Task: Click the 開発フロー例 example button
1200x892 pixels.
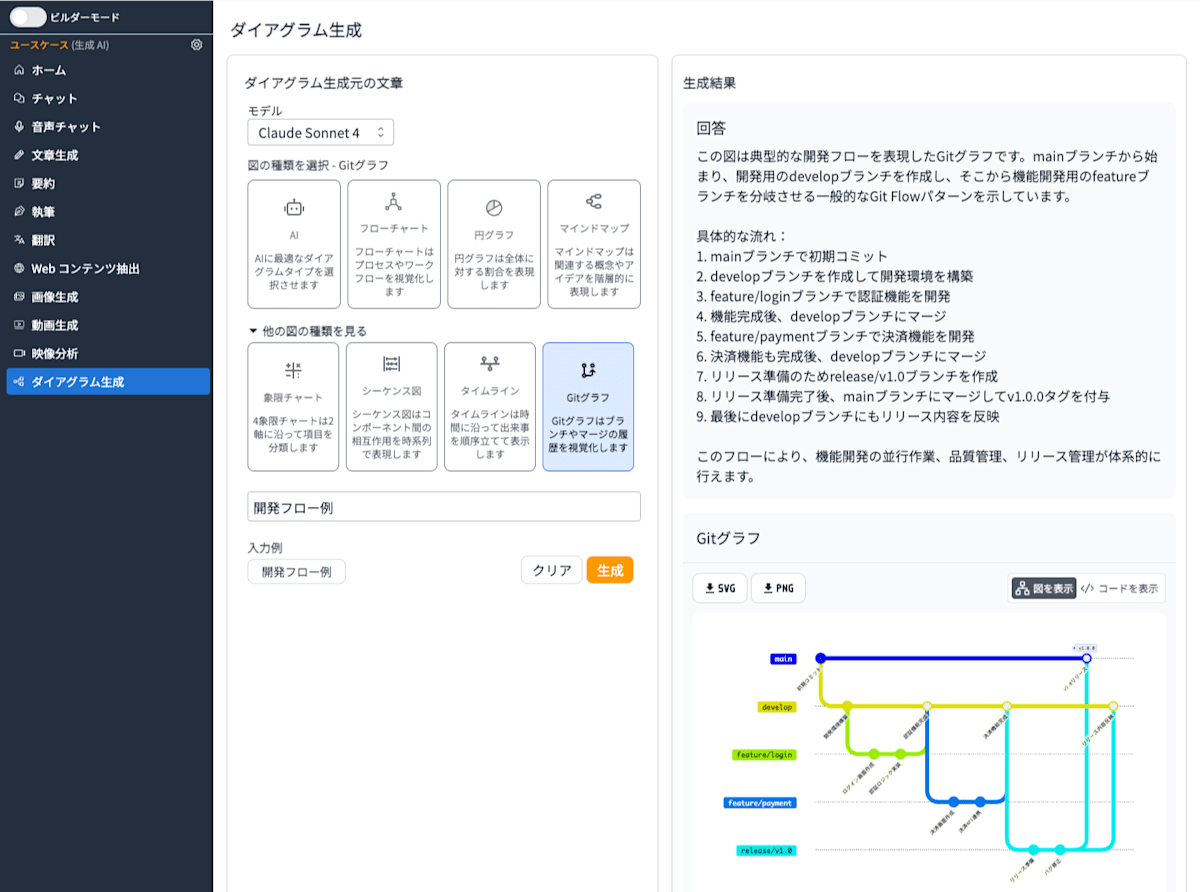Action: click(296, 572)
